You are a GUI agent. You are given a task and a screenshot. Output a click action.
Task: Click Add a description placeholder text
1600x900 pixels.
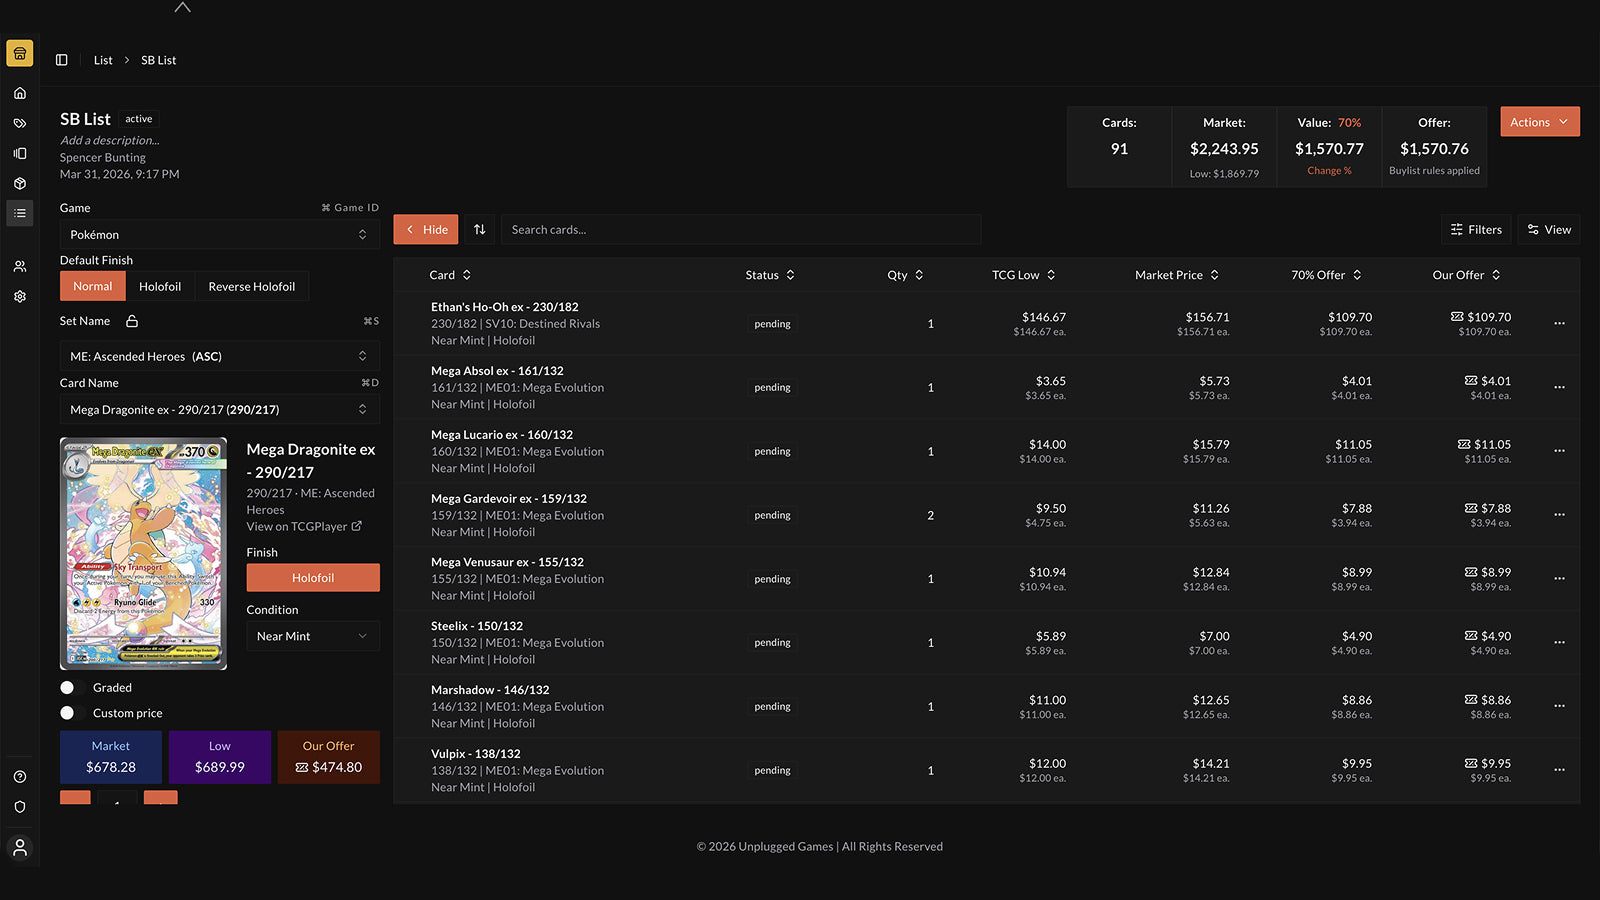(109, 140)
